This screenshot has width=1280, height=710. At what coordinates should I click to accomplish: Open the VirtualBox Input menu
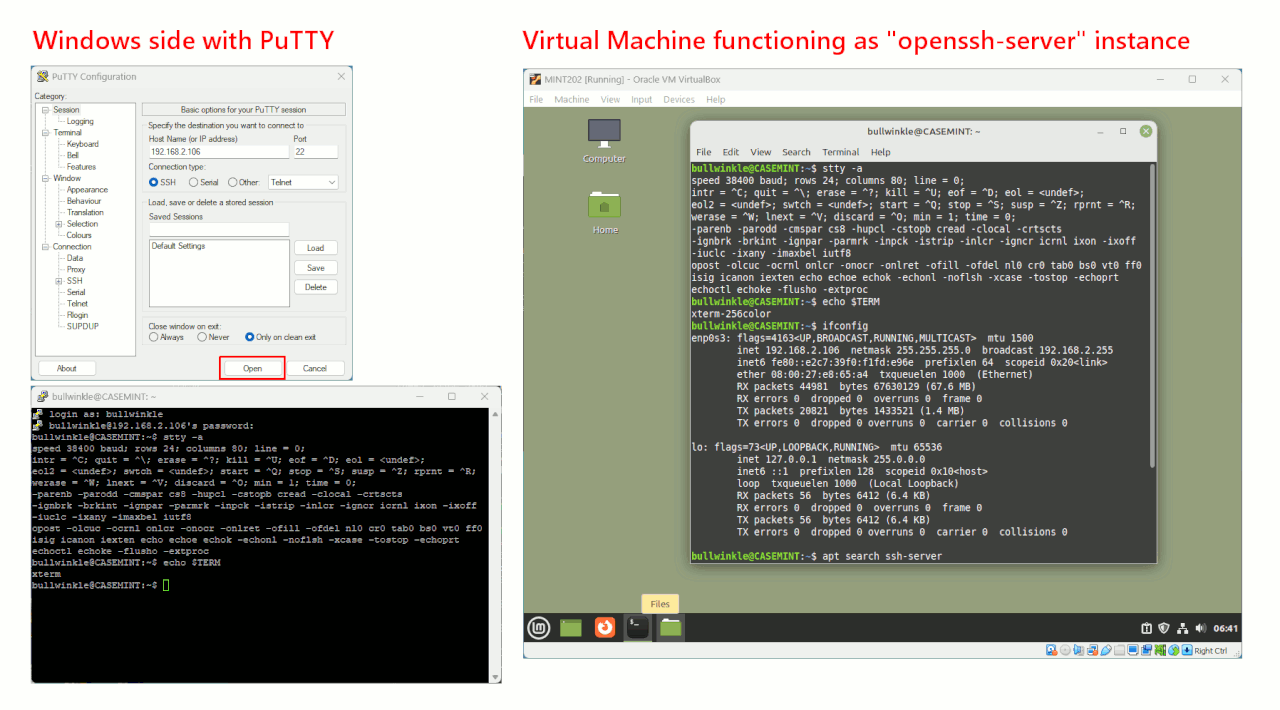pos(642,99)
